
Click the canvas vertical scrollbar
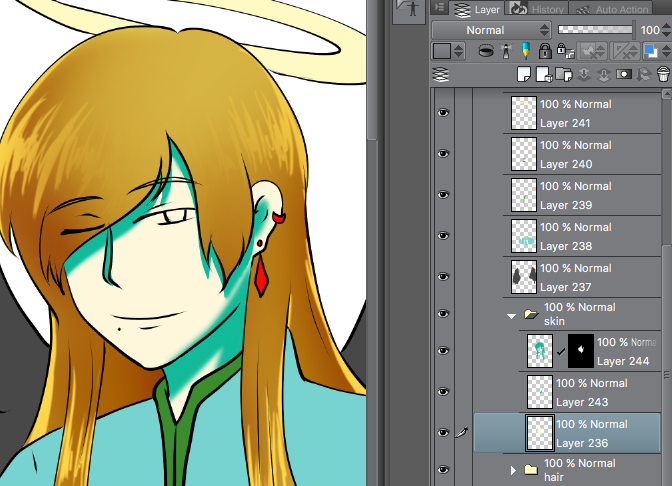tap(372, 69)
